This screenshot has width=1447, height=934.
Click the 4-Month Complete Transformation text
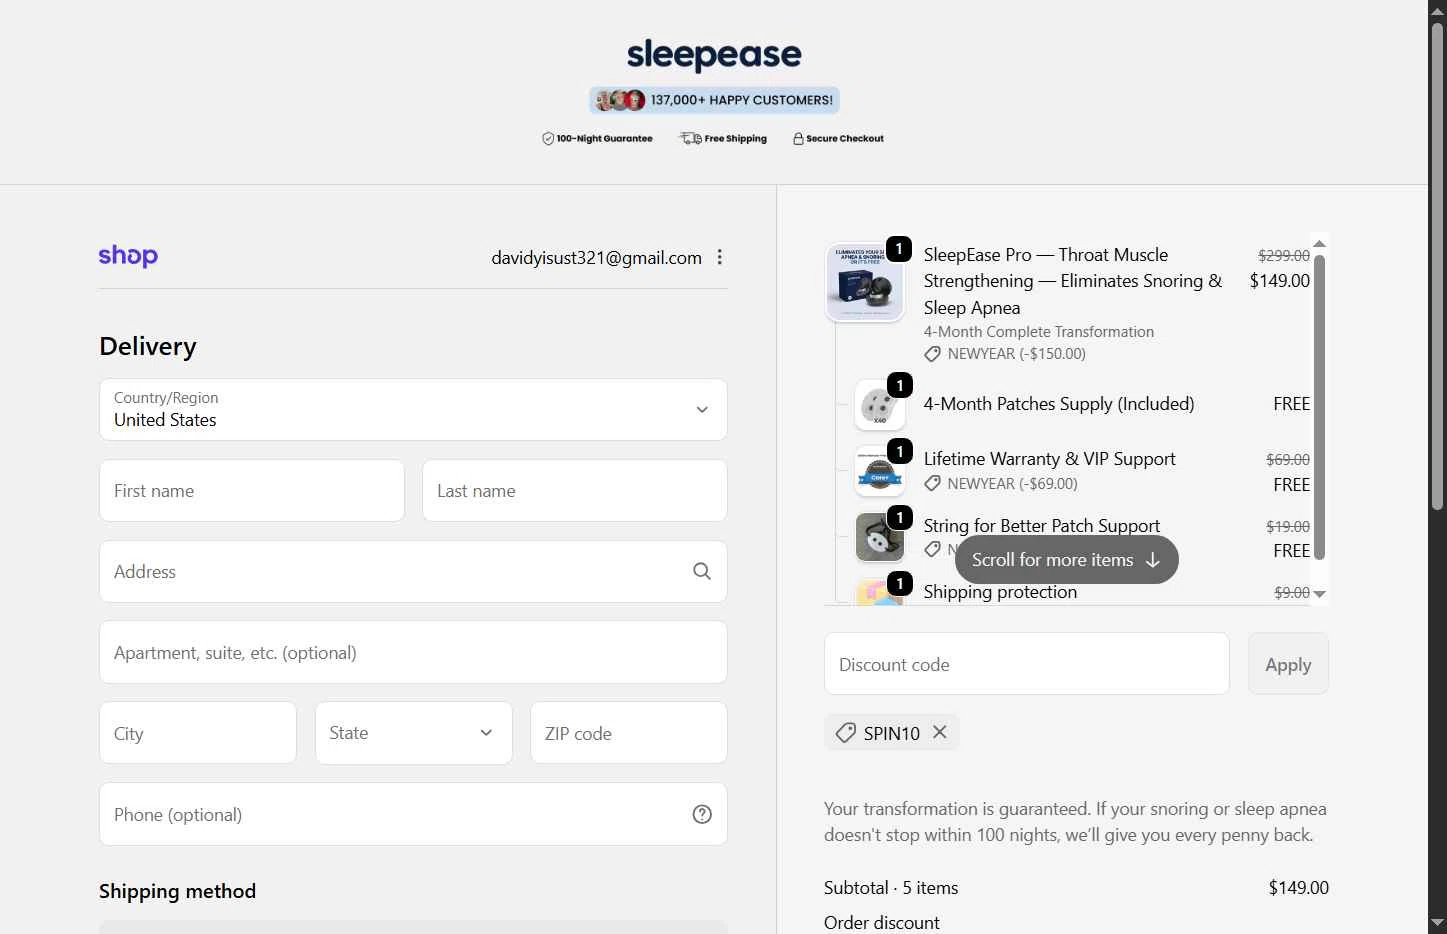1039,332
